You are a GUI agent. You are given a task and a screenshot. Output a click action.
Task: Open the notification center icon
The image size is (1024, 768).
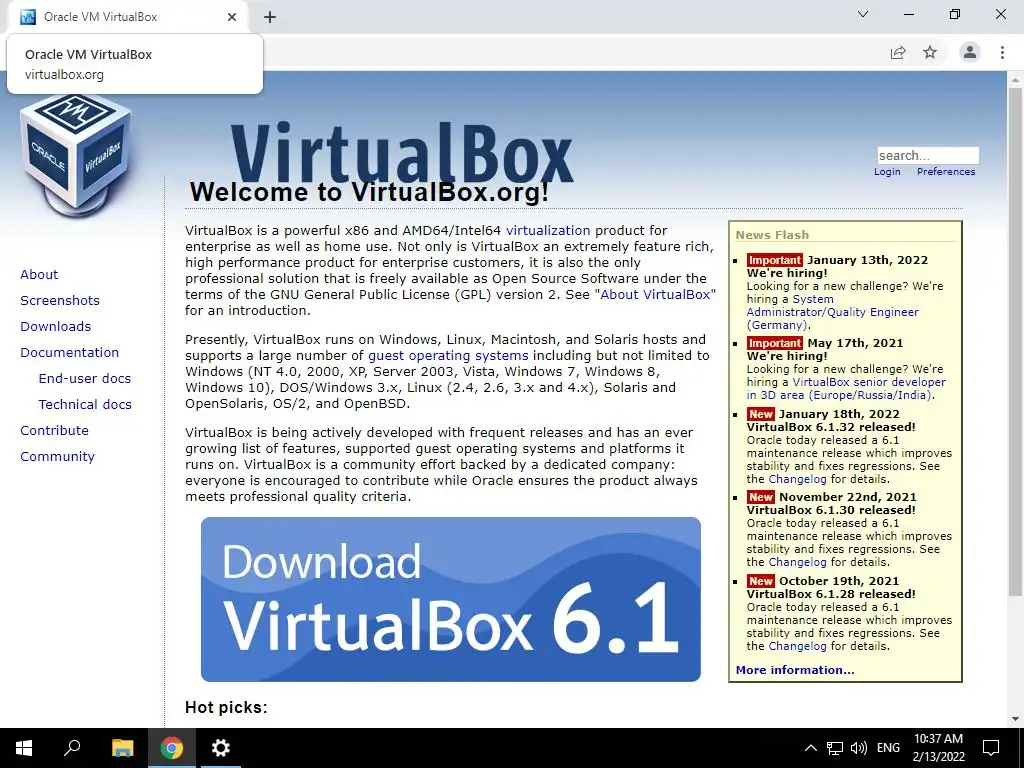pos(991,748)
